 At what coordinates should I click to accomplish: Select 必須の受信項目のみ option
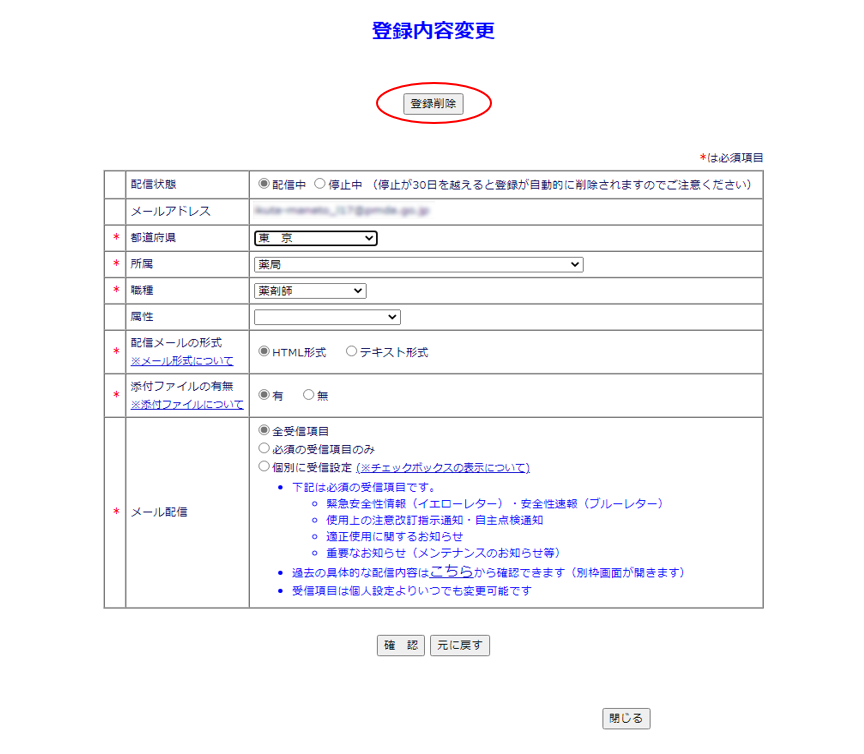click(x=264, y=448)
